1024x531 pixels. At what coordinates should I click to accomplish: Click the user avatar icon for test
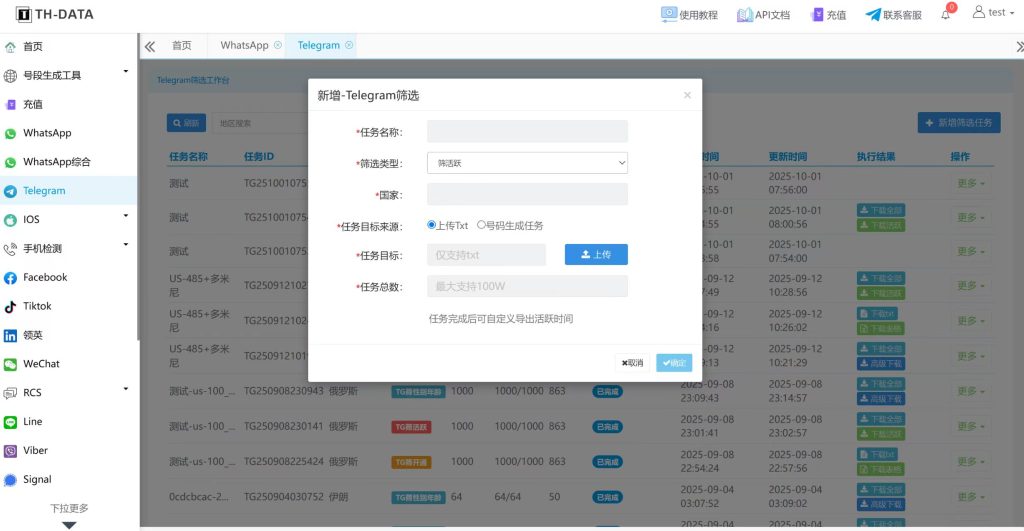click(978, 12)
